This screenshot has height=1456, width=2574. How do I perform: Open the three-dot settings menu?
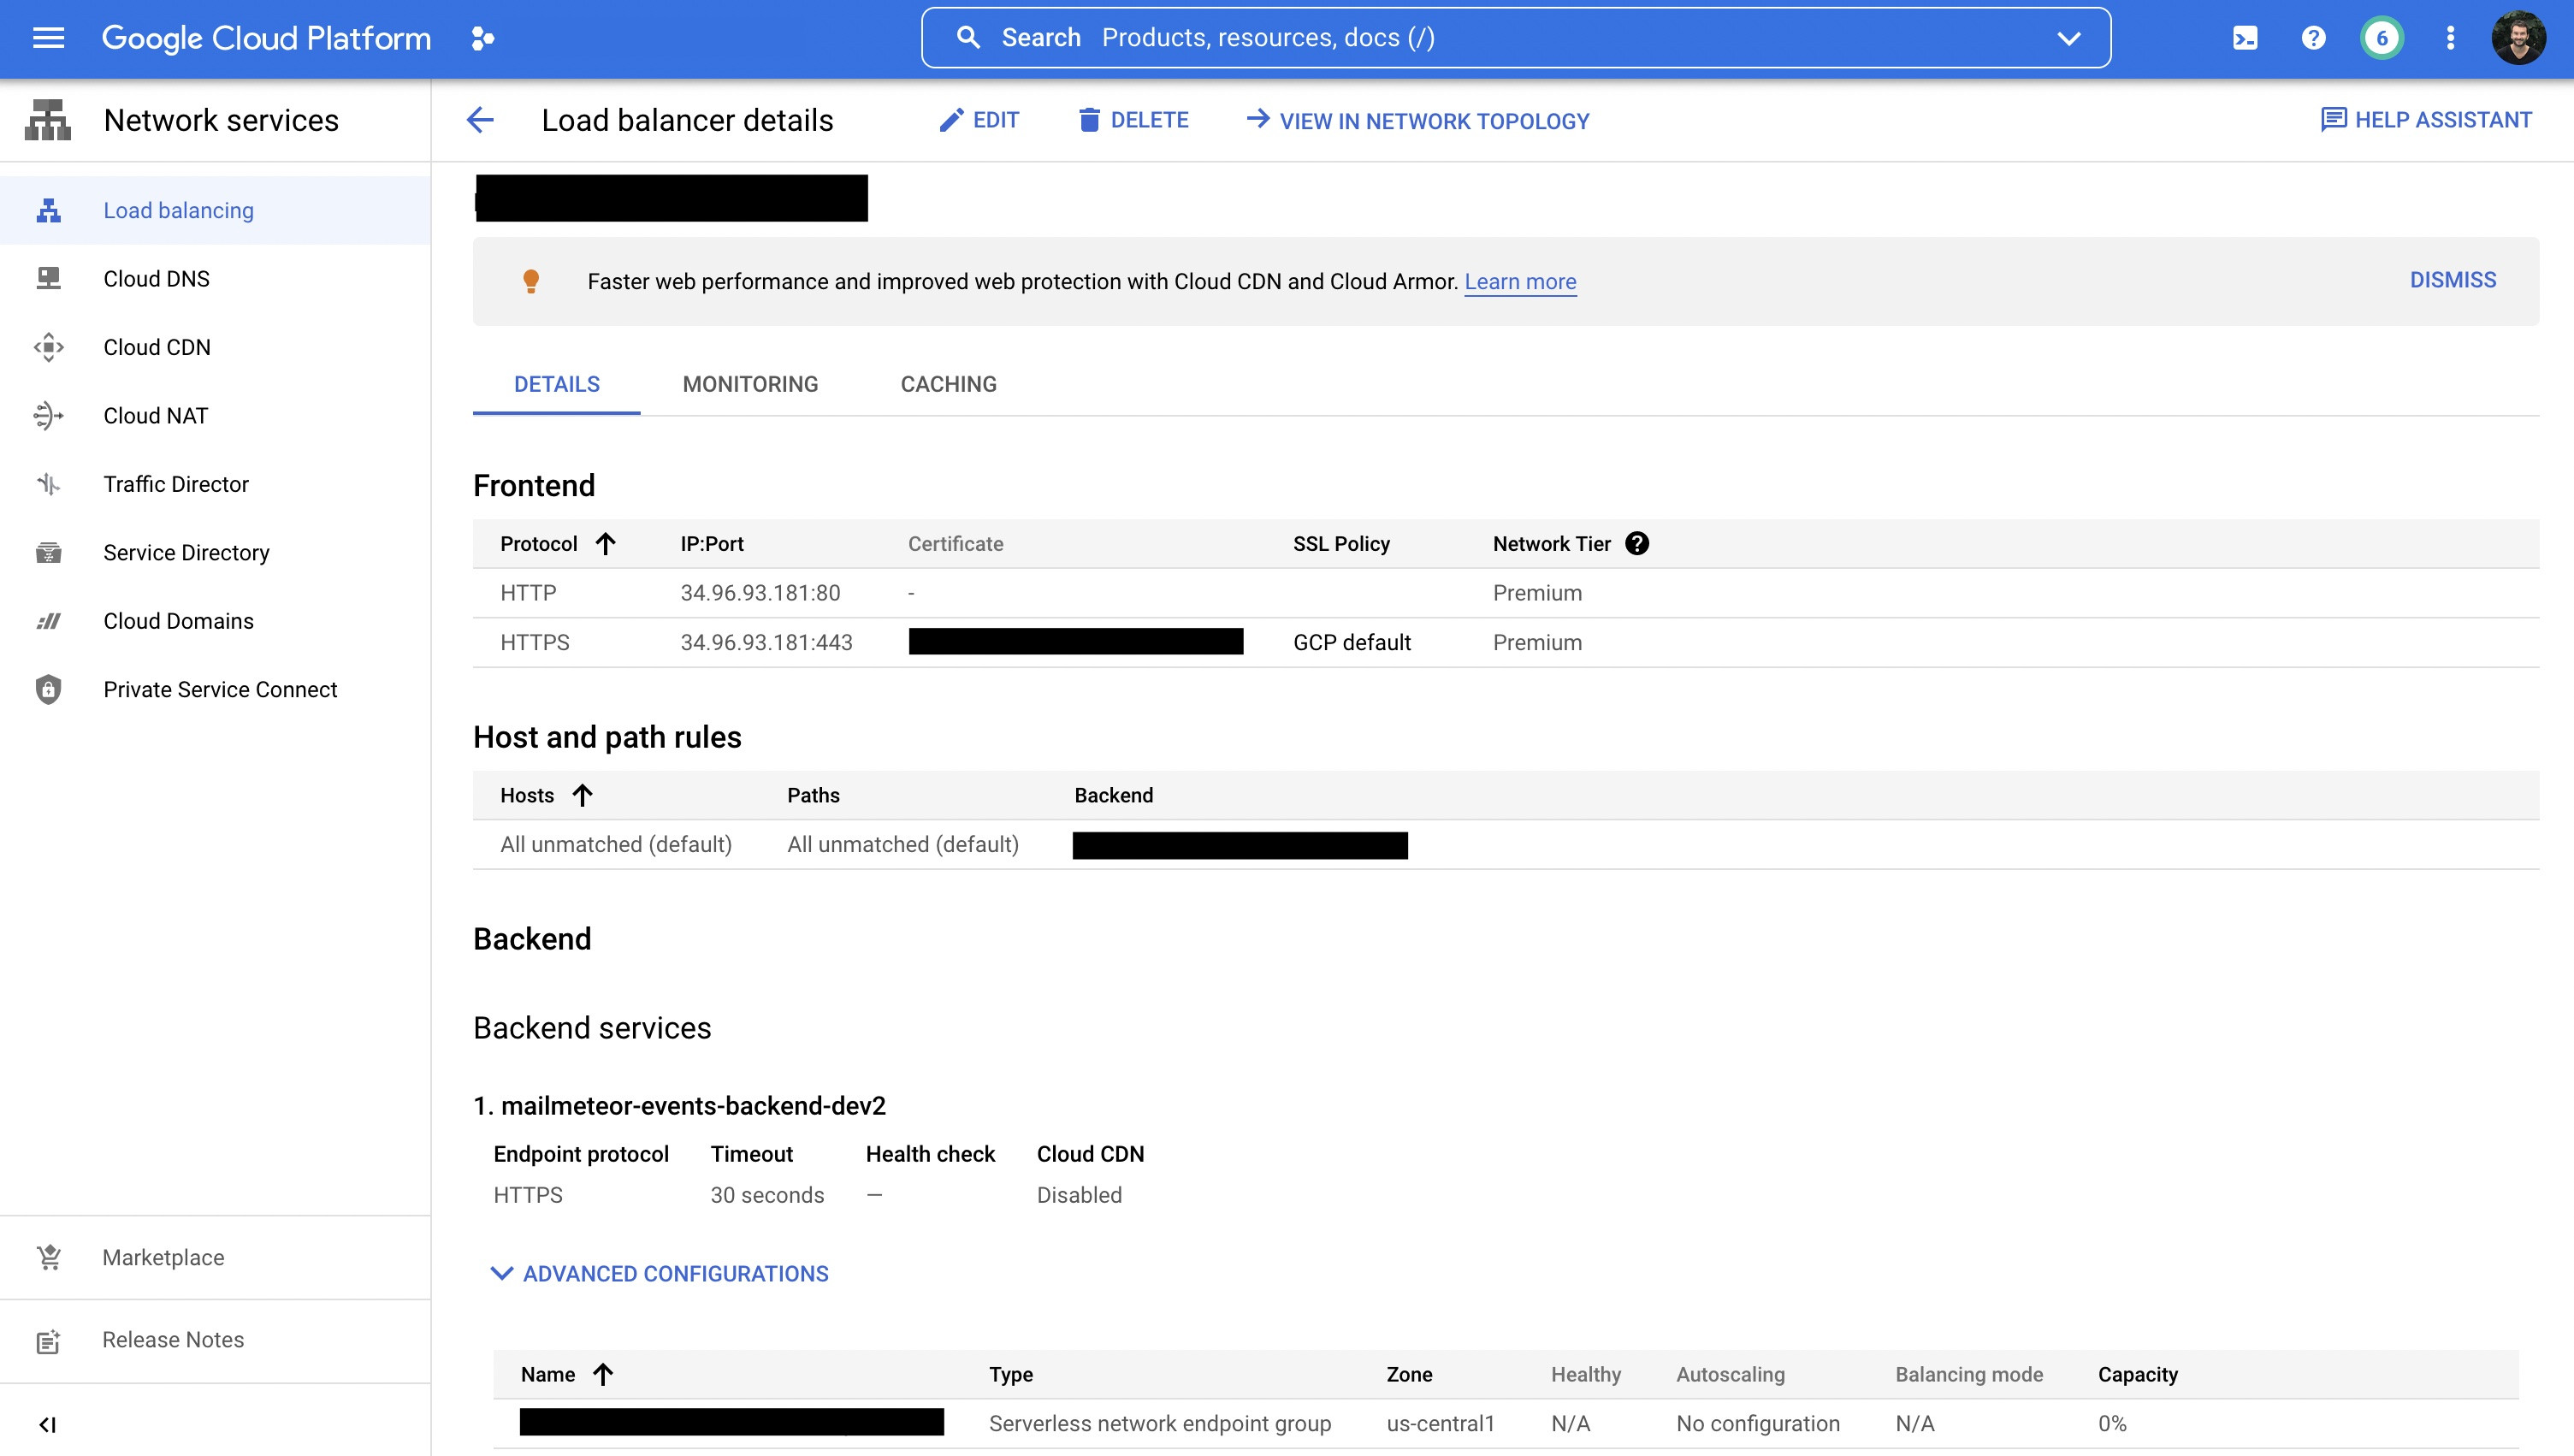click(2450, 38)
